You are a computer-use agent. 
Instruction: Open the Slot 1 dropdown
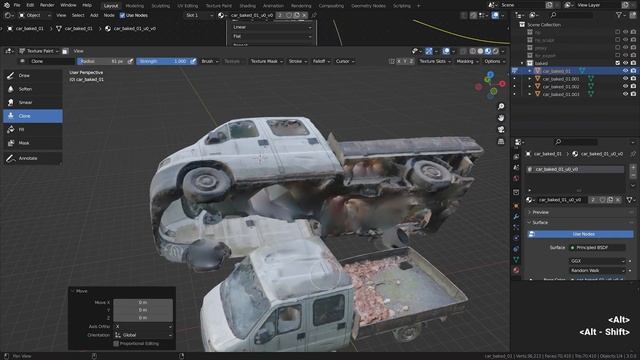click(199, 16)
